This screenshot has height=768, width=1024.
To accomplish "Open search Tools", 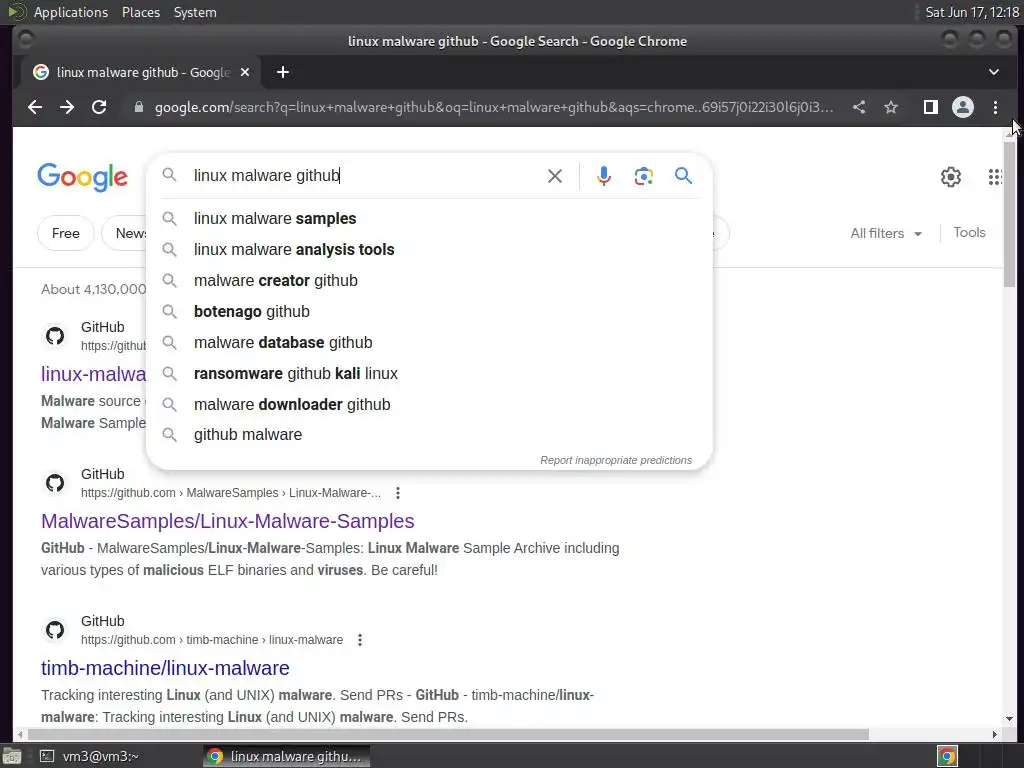I will click(969, 232).
